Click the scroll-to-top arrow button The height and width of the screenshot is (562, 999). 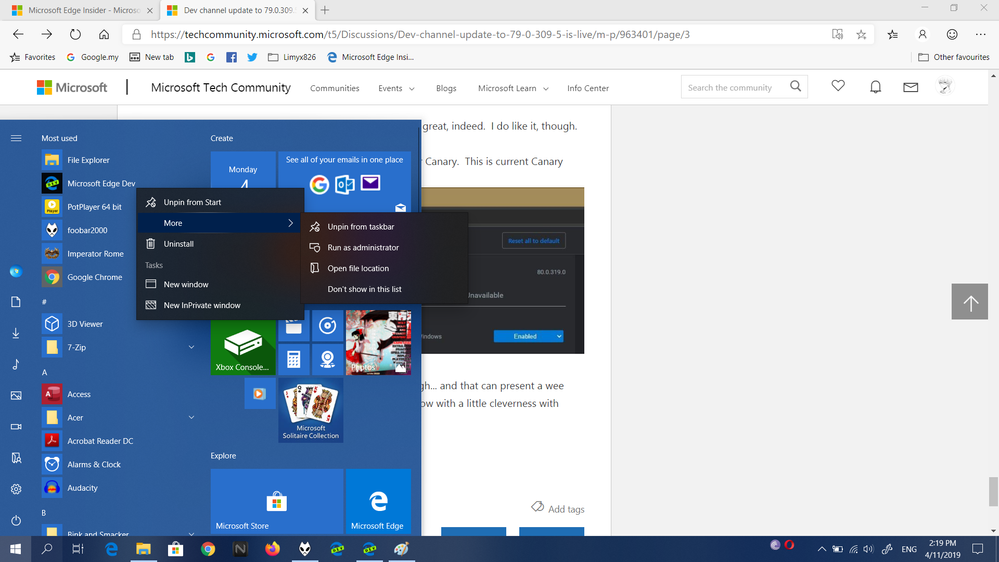tap(970, 302)
